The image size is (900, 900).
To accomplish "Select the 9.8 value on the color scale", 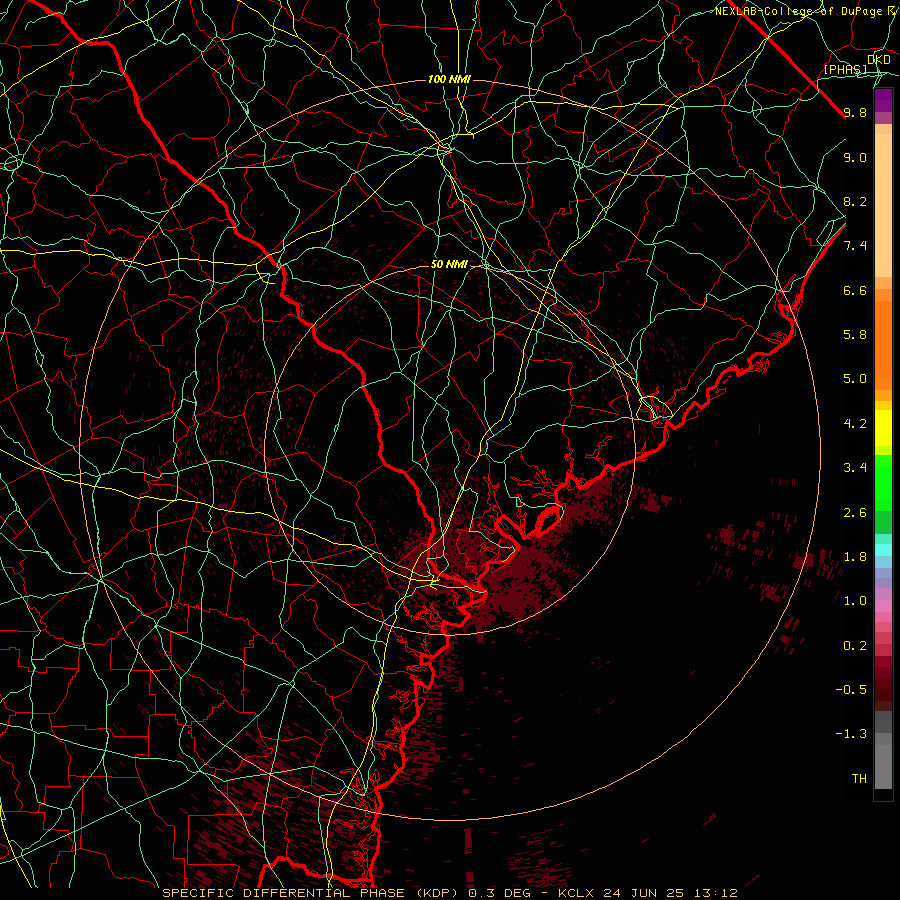I will tap(855, 113).
